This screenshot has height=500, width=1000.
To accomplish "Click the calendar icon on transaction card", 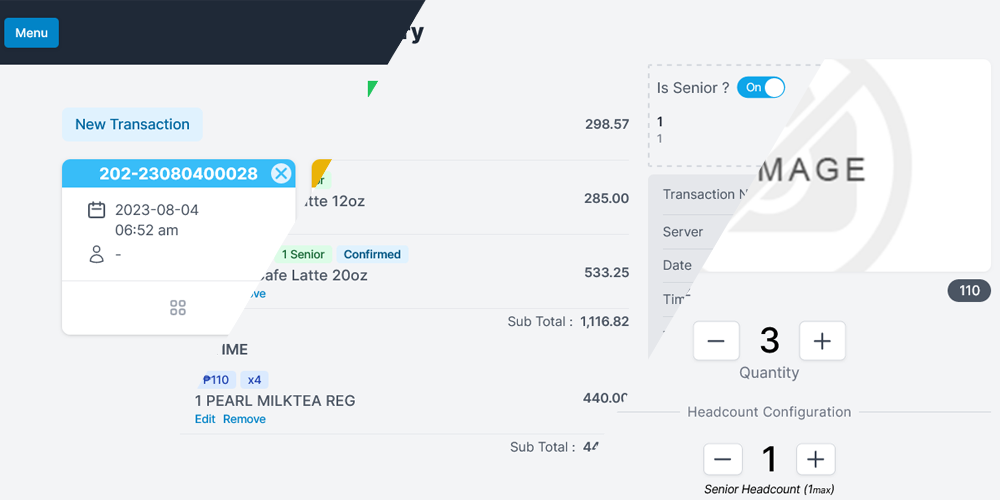I will 96,210.
